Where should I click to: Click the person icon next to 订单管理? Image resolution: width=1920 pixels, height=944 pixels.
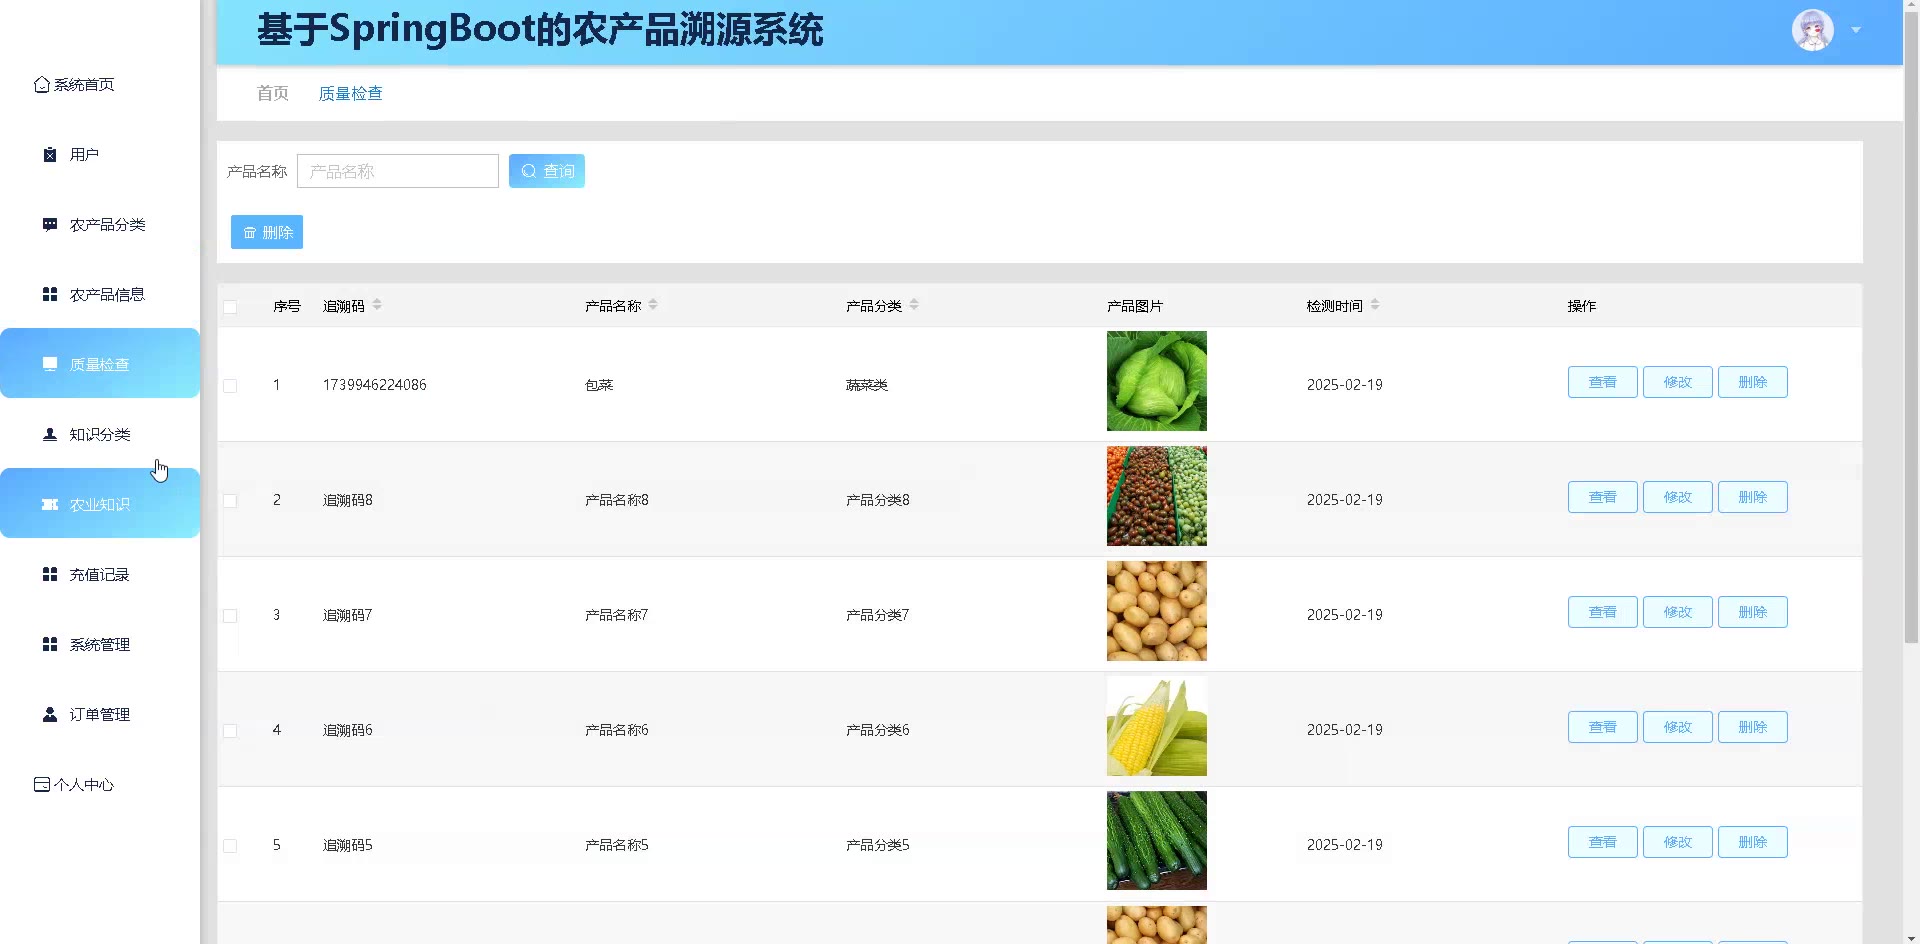click(x=50, y=715)
